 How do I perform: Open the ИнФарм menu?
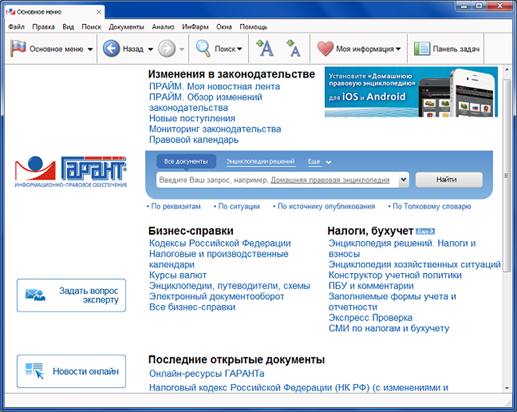pyautogui.click(x=195, y=27)
